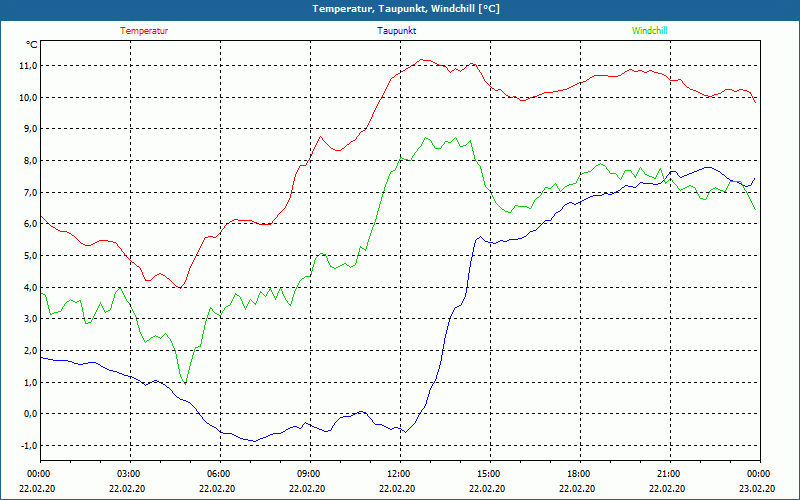Viewport: 800px width, 500px height.
Task: Click the 11,0 y-axis value
Action: click(28, 65)
